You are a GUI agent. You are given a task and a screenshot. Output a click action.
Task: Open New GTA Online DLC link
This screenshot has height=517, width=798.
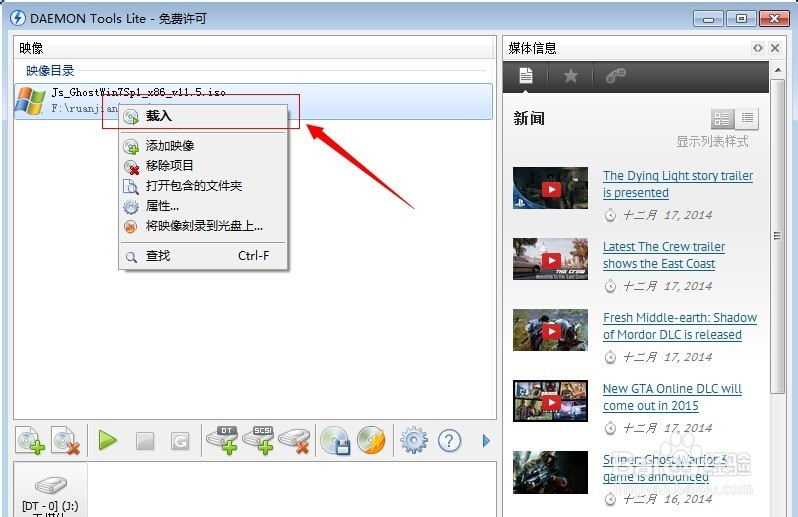(672, 397)
